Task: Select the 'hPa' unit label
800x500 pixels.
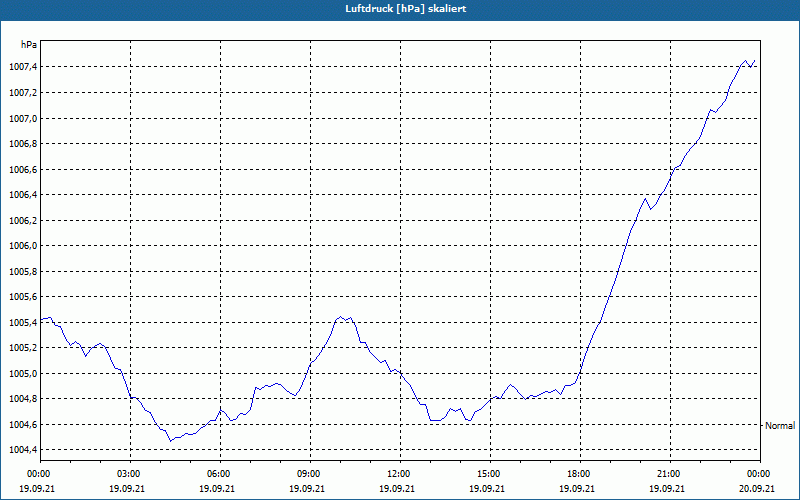Action: 29,45
